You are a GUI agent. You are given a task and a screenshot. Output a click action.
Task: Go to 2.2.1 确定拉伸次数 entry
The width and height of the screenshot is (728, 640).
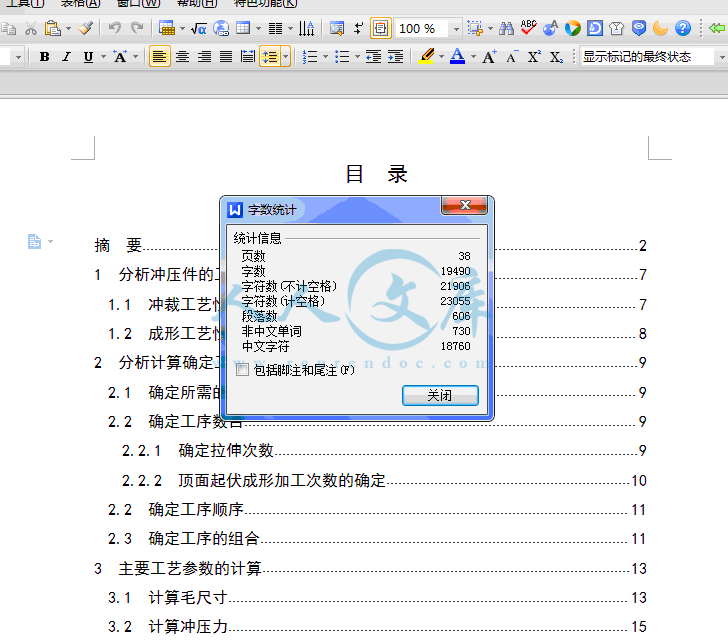384,451
